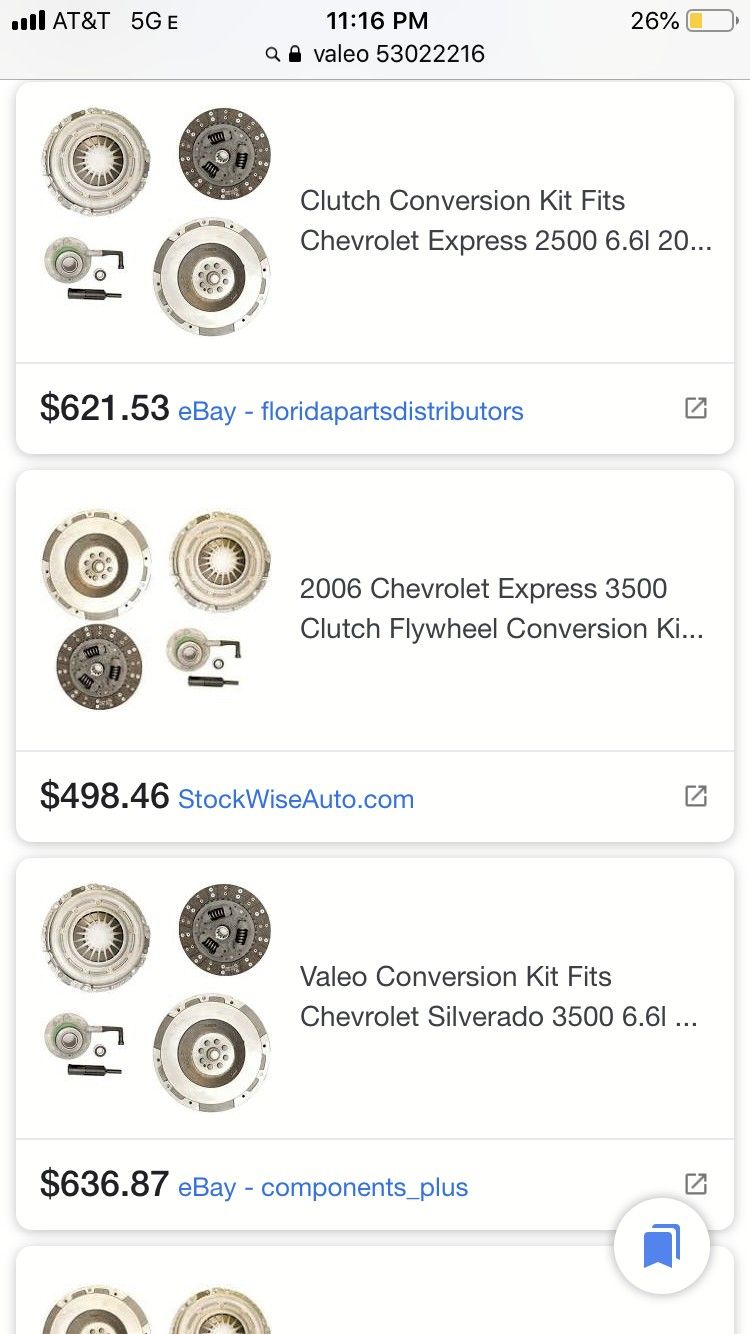Tap the blue floating bookmark button
Image resolution: width=750 pixels, height=1334 pixels.
tap(661, 1246)
